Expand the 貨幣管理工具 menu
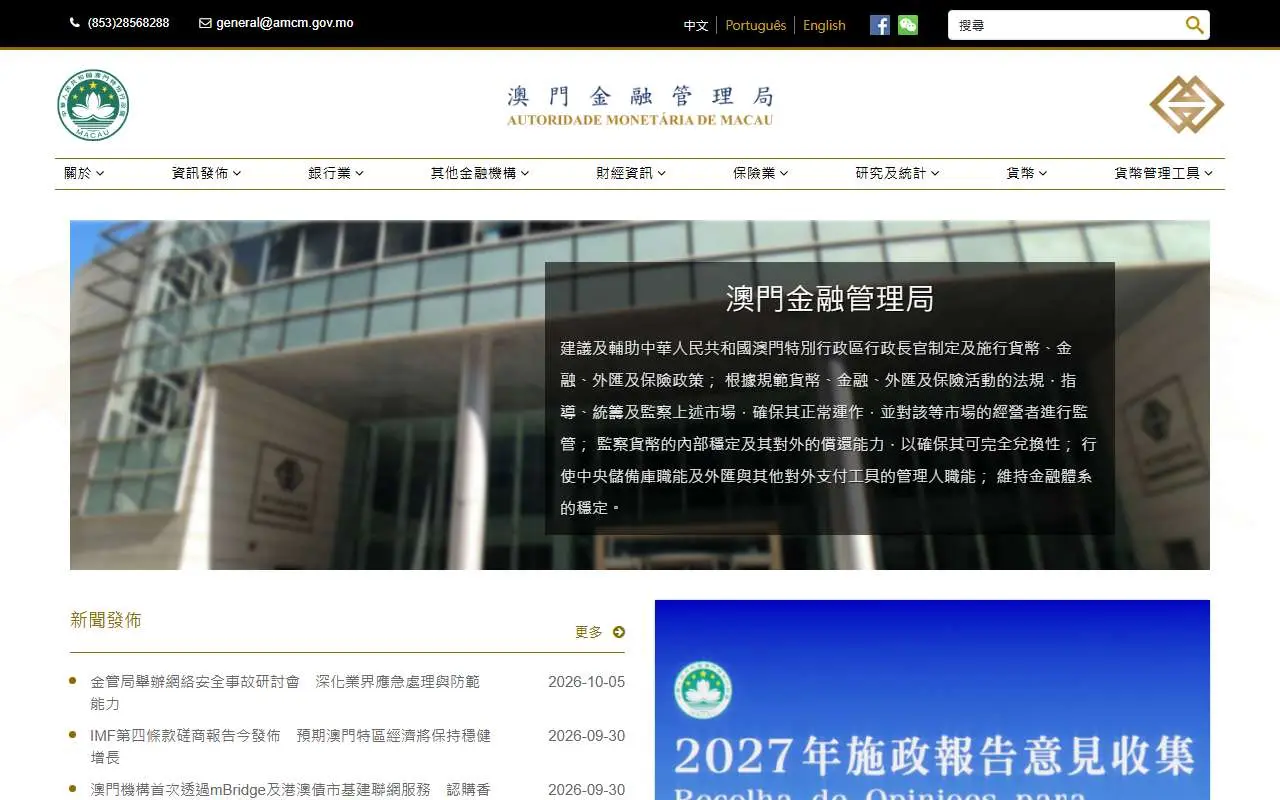The width and height of the screenshot is (1280, 800). [1164, 173]
